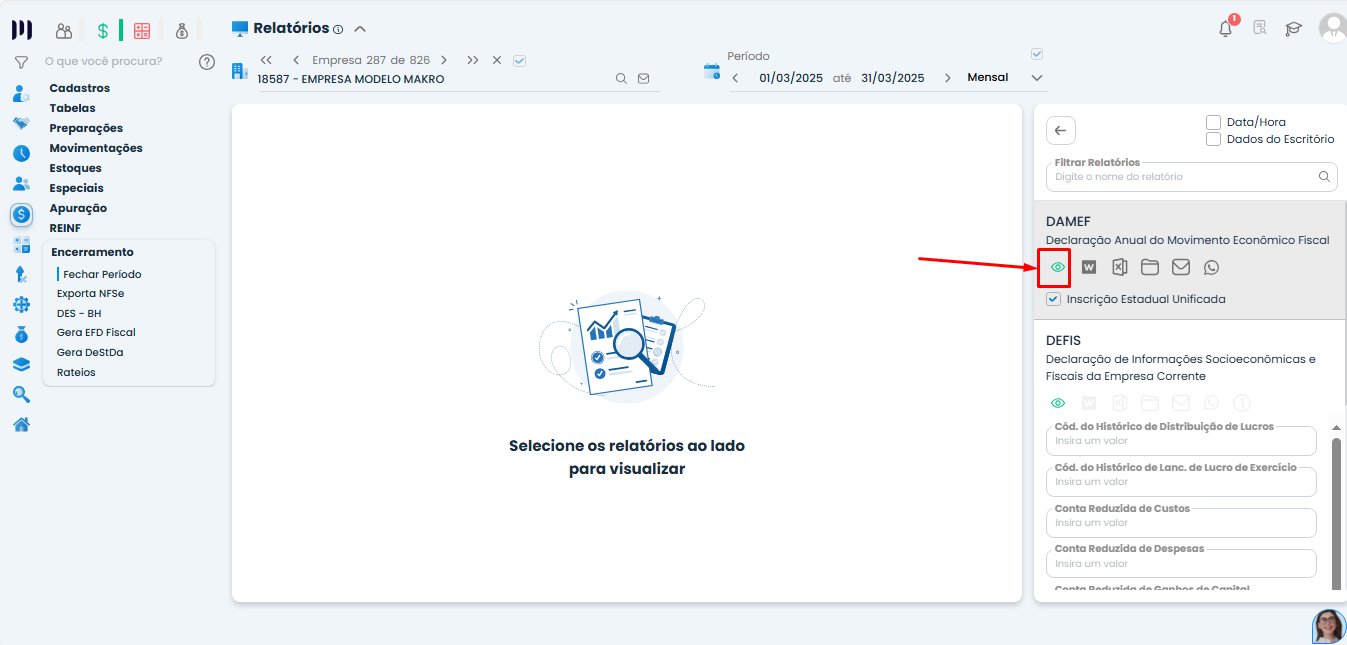
Task: Open the document search icon in top bar
Action: tap(1260, 29)
